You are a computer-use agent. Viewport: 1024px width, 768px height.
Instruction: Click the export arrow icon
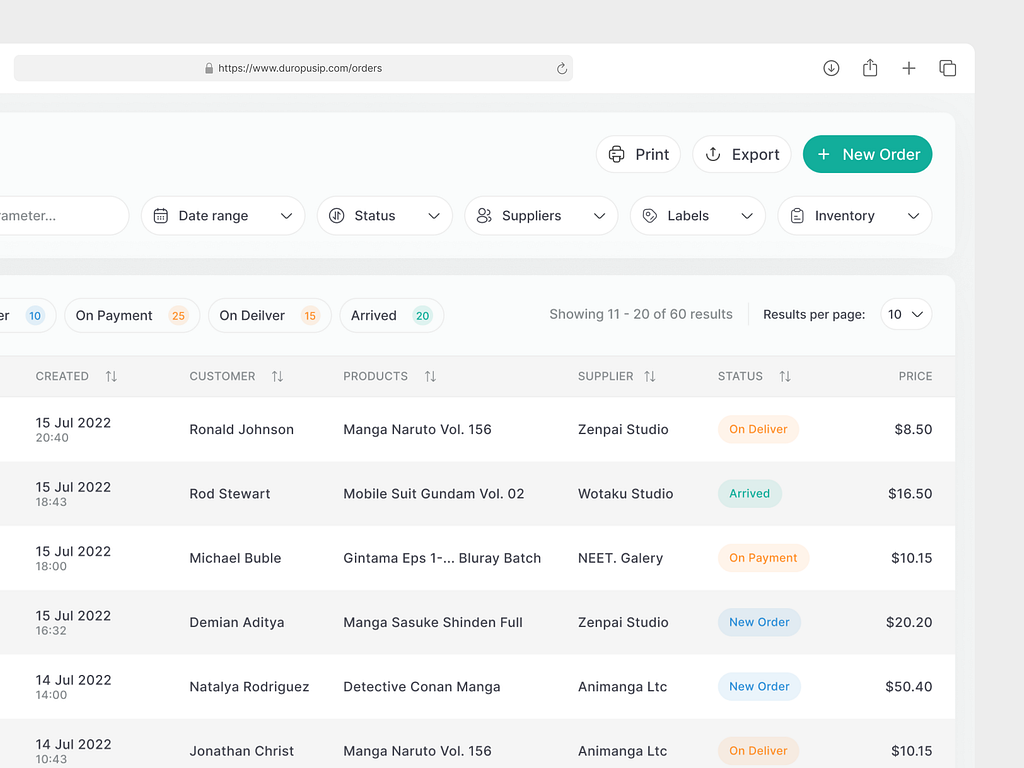pos(713,154)
